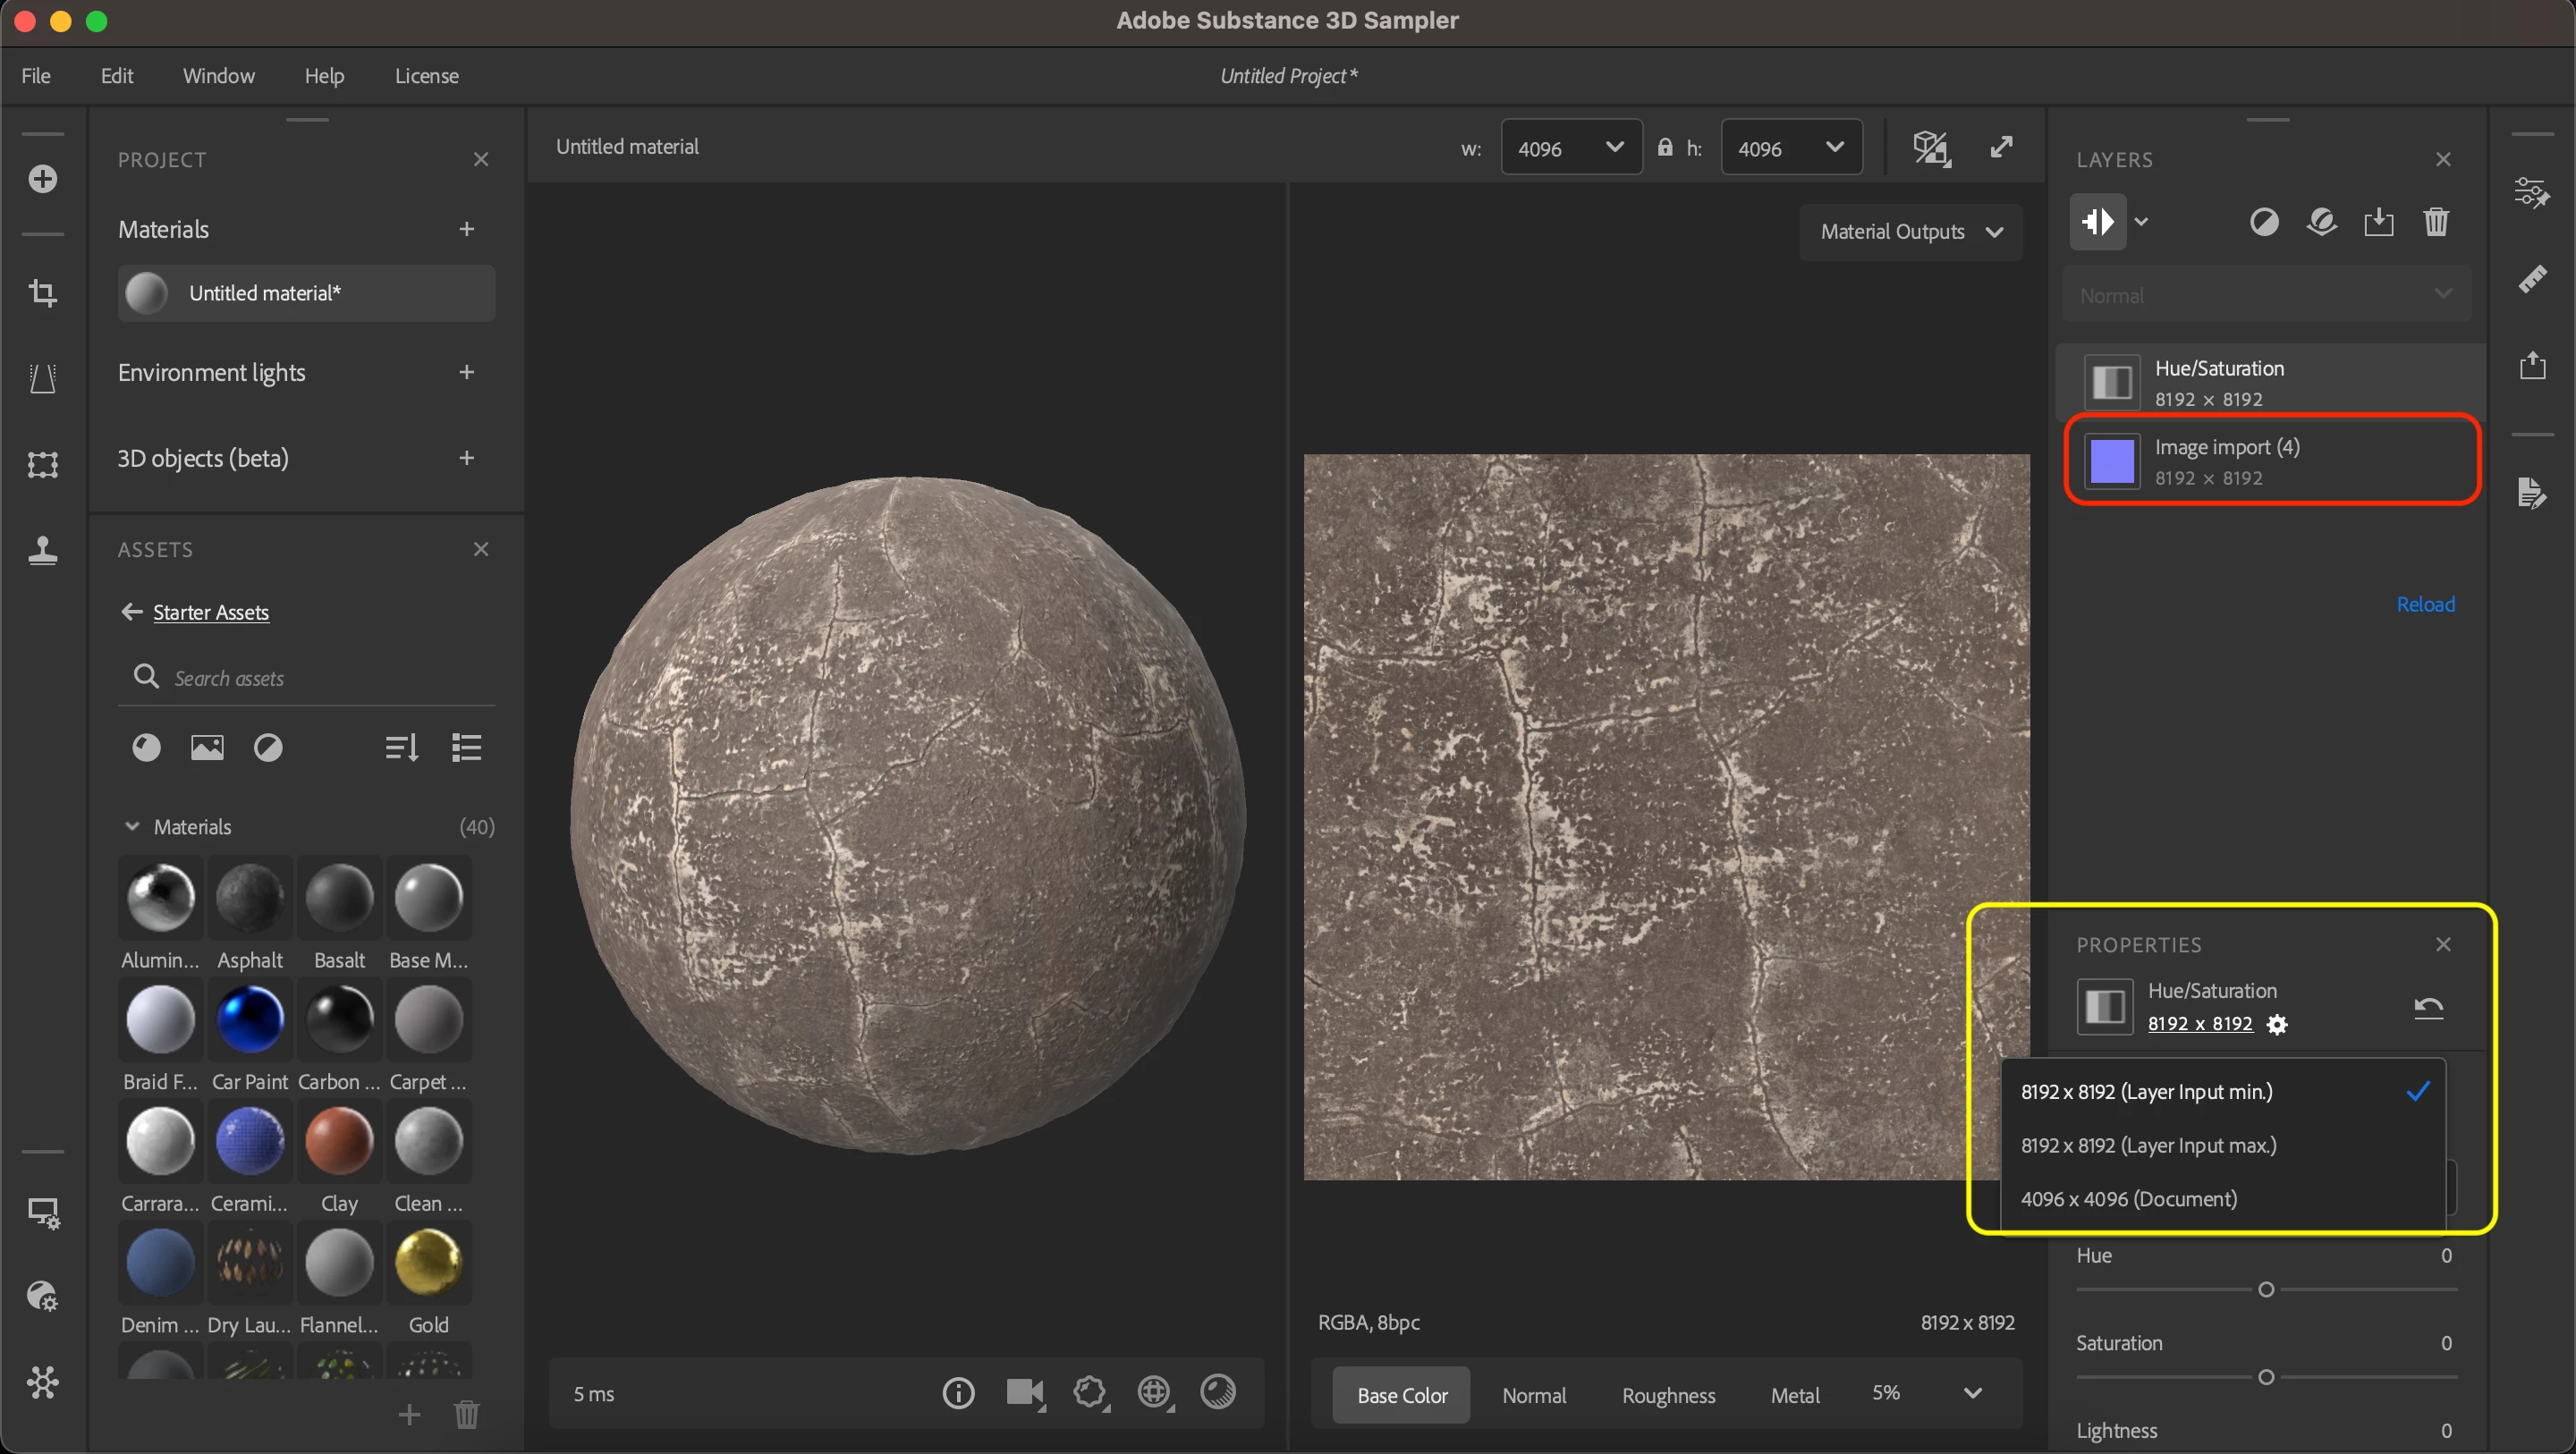The image size is (2576, 1454).
Task: Collapse the Materials assets section
Action: (x=132, y=826)
